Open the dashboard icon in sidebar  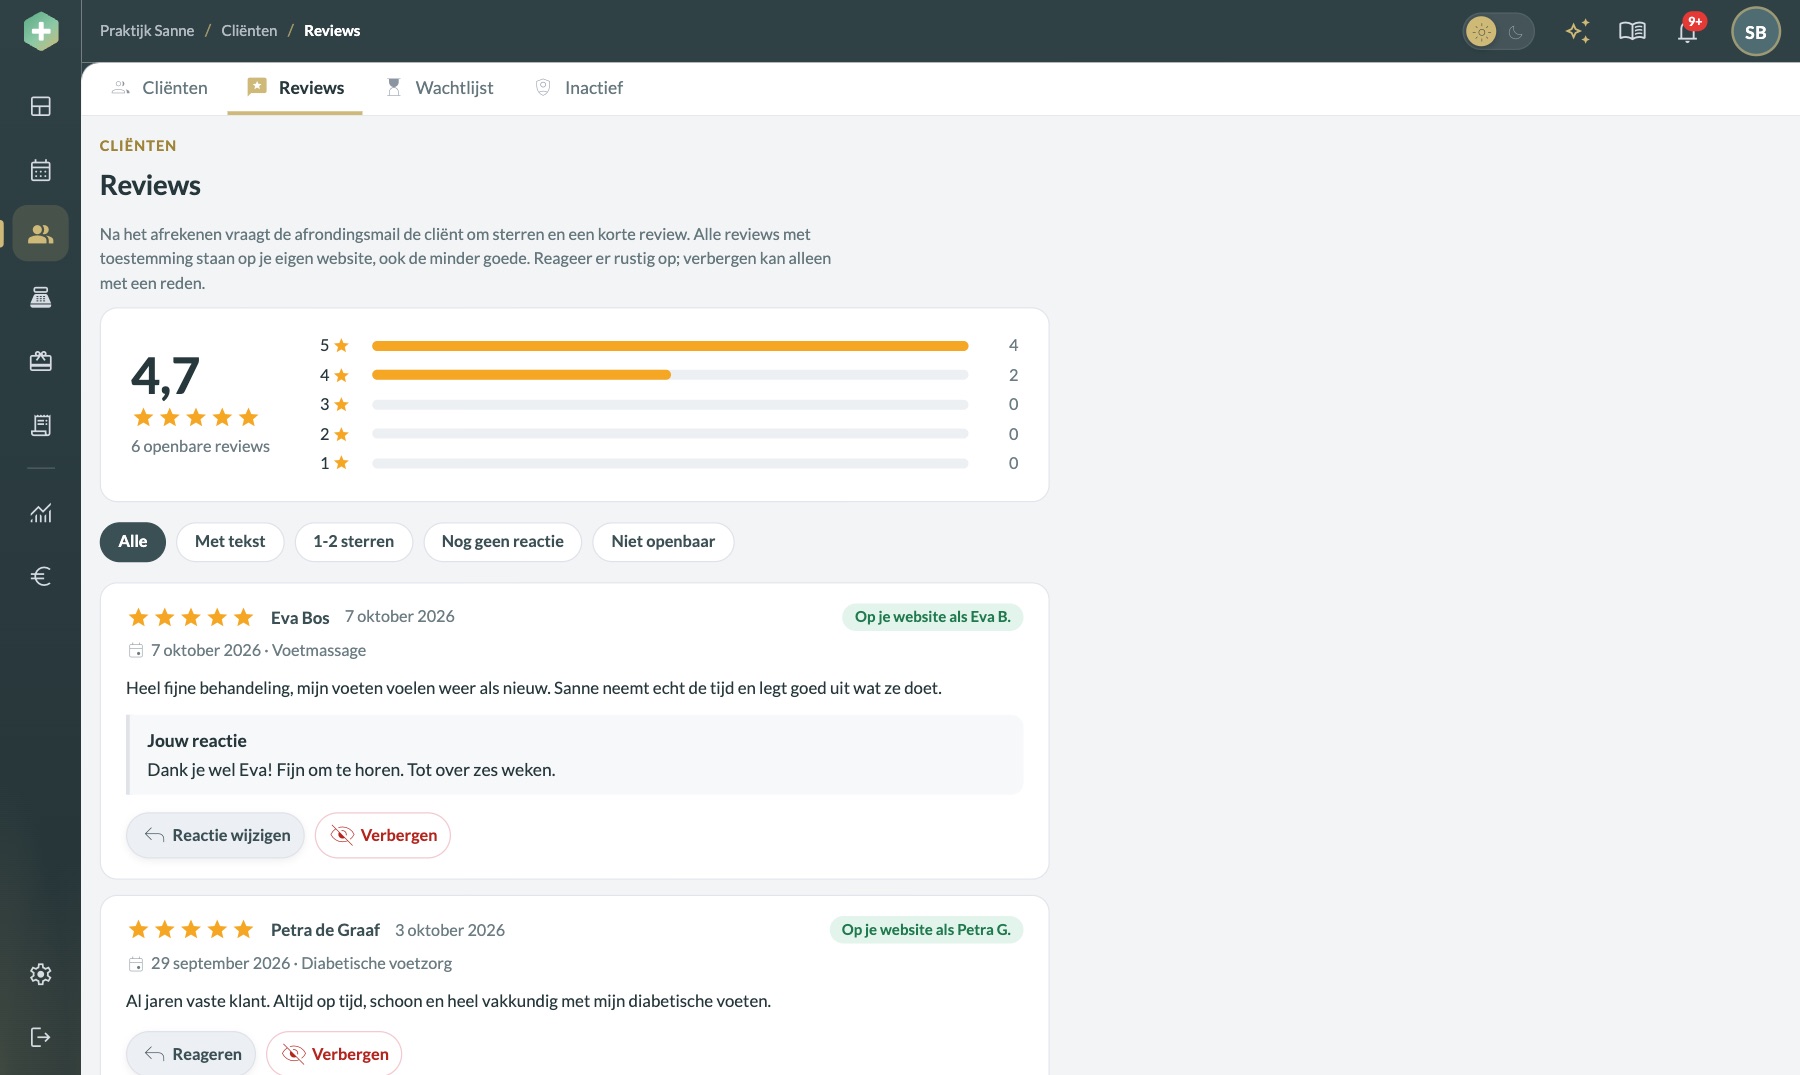[40, 106]
